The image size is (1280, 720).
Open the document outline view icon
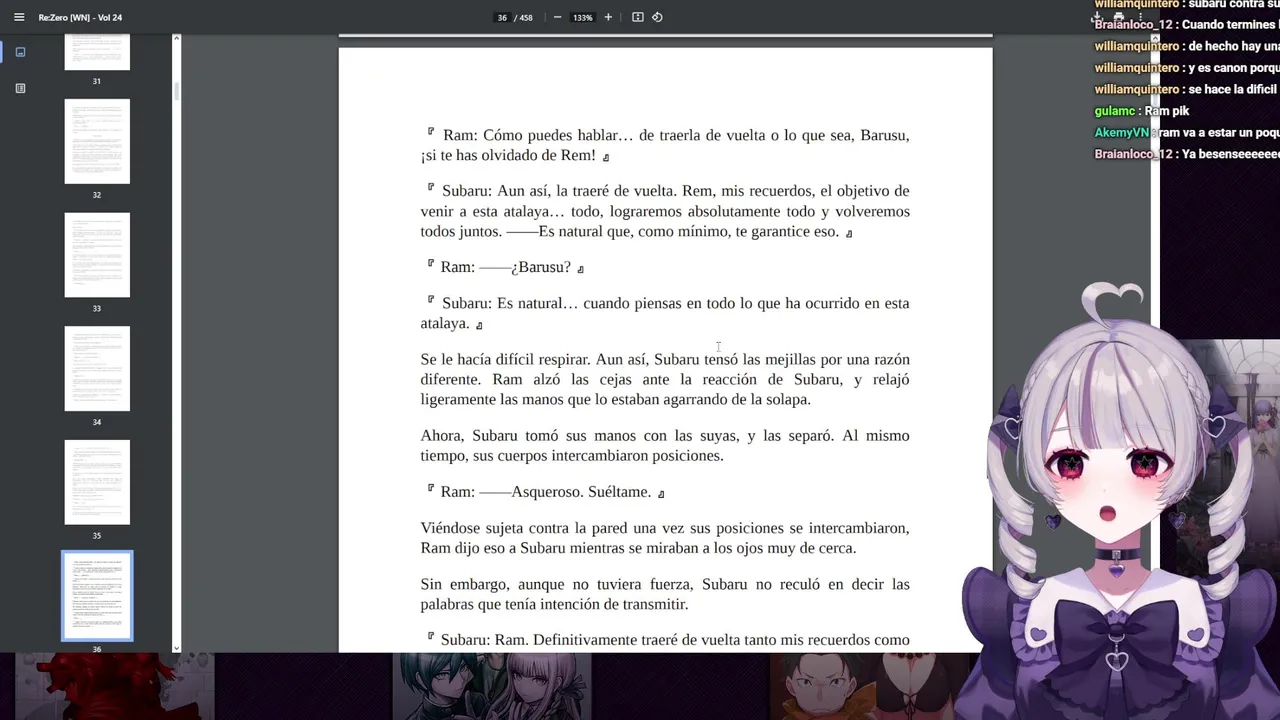coord(20,88)
